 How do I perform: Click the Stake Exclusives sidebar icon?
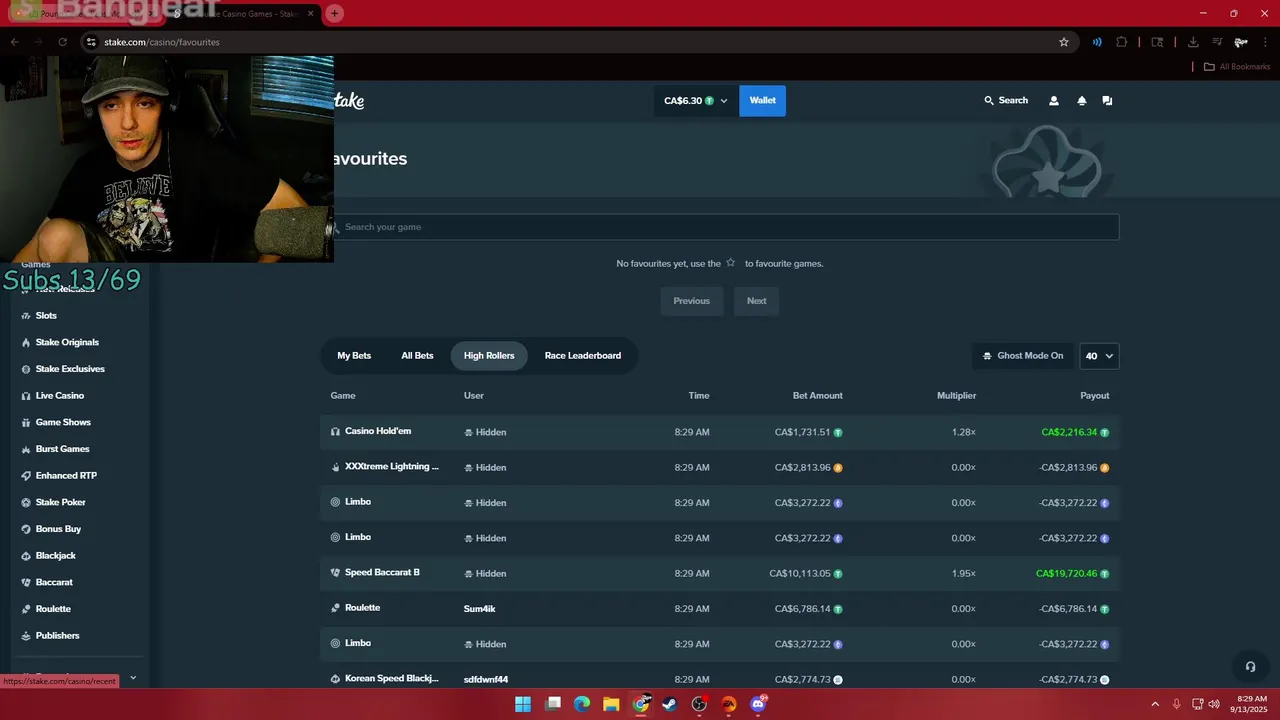point(26,369)
